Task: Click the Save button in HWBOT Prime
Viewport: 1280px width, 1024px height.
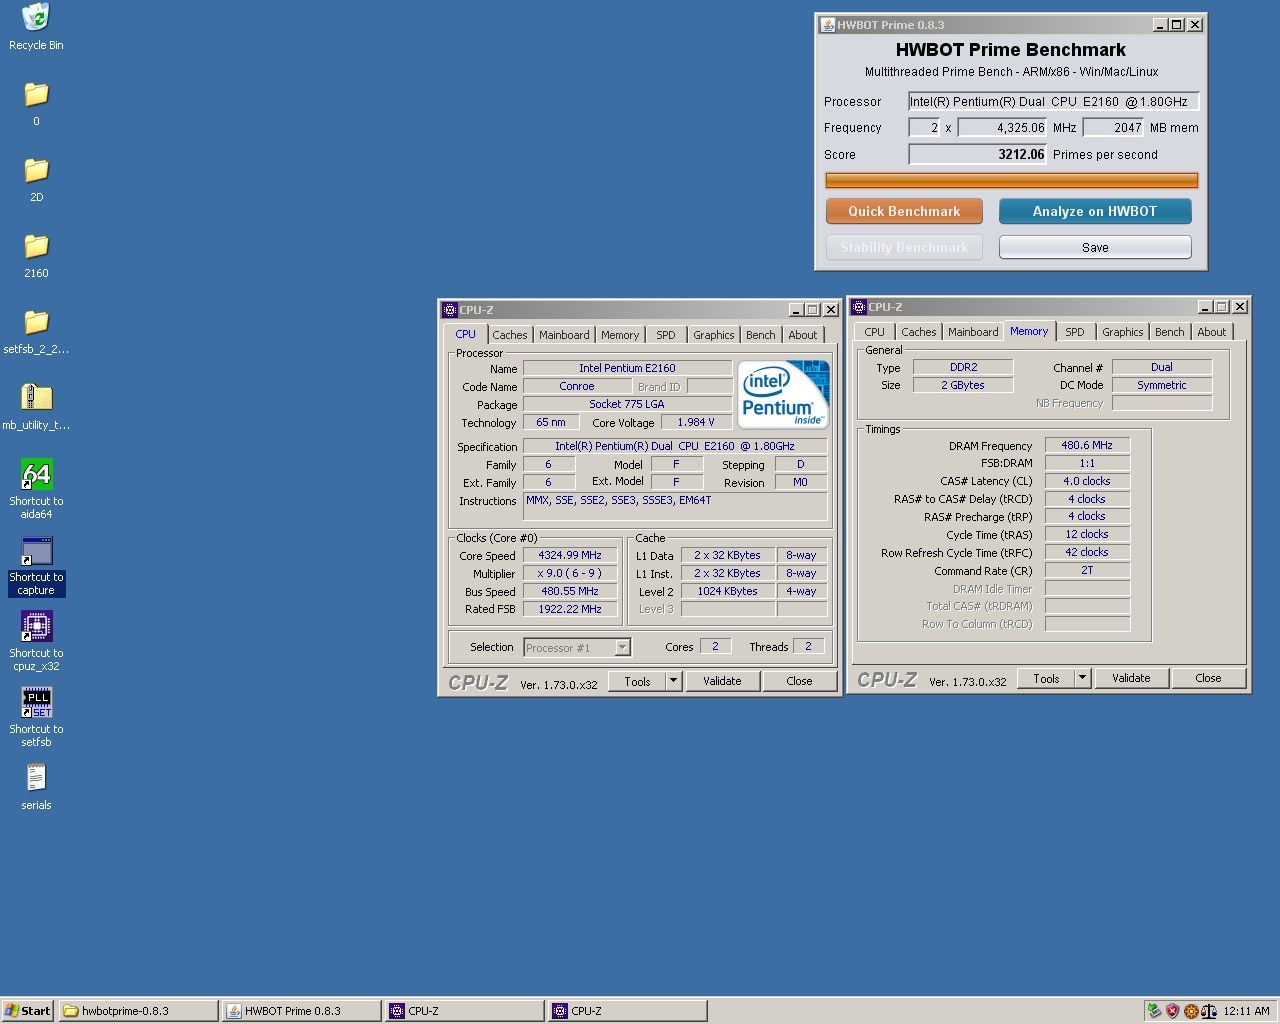Action: [x=1095, y=247]
